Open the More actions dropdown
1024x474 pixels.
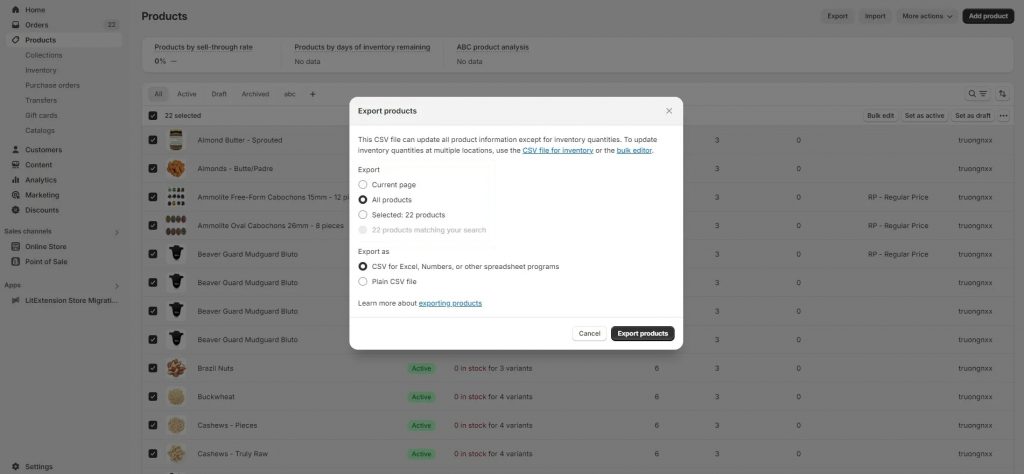927,16
